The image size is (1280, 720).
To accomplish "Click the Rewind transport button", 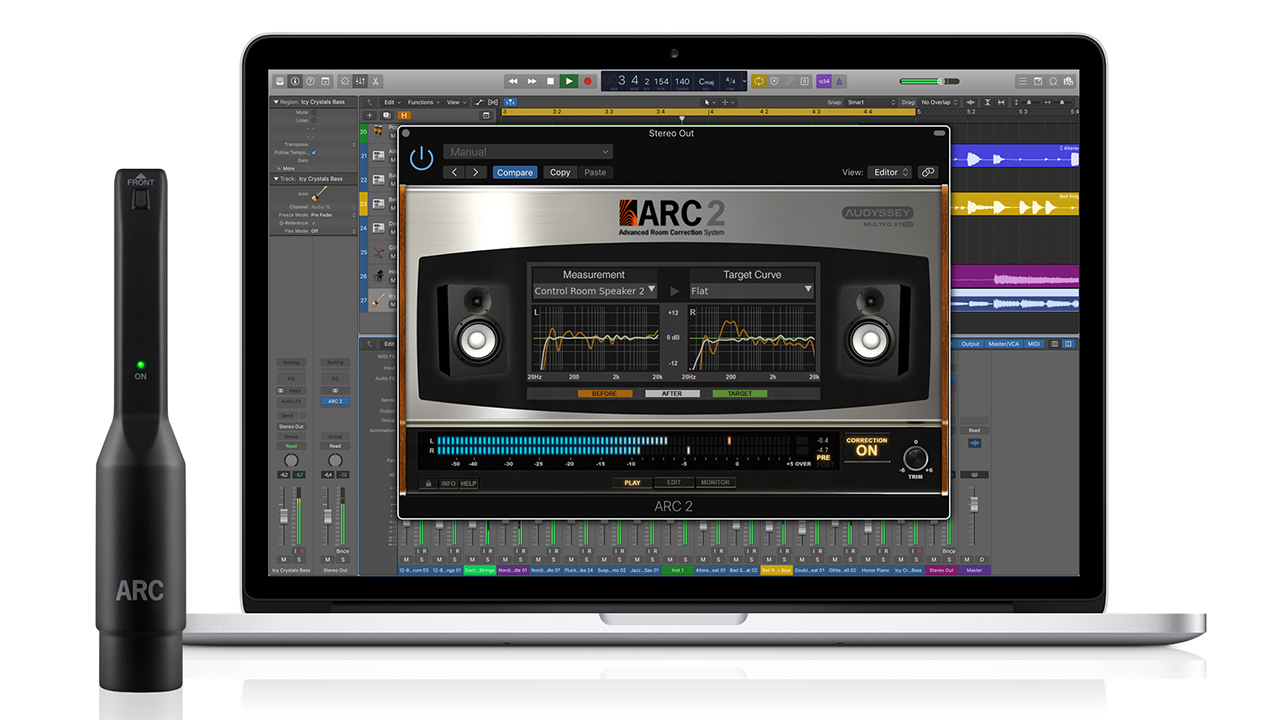I will click(x=513, y=81).
